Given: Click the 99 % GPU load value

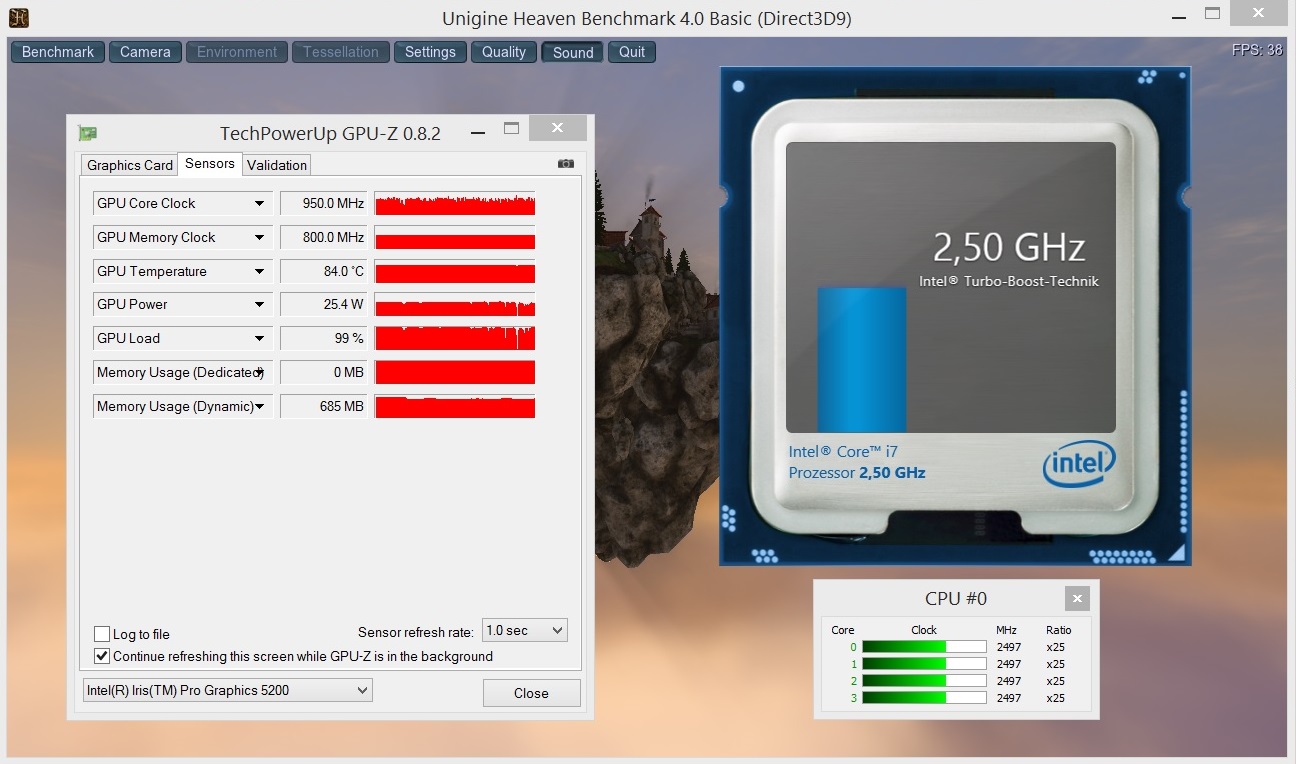Looking at the screenshot, I should pyautogui.click(x=323, y=338).
